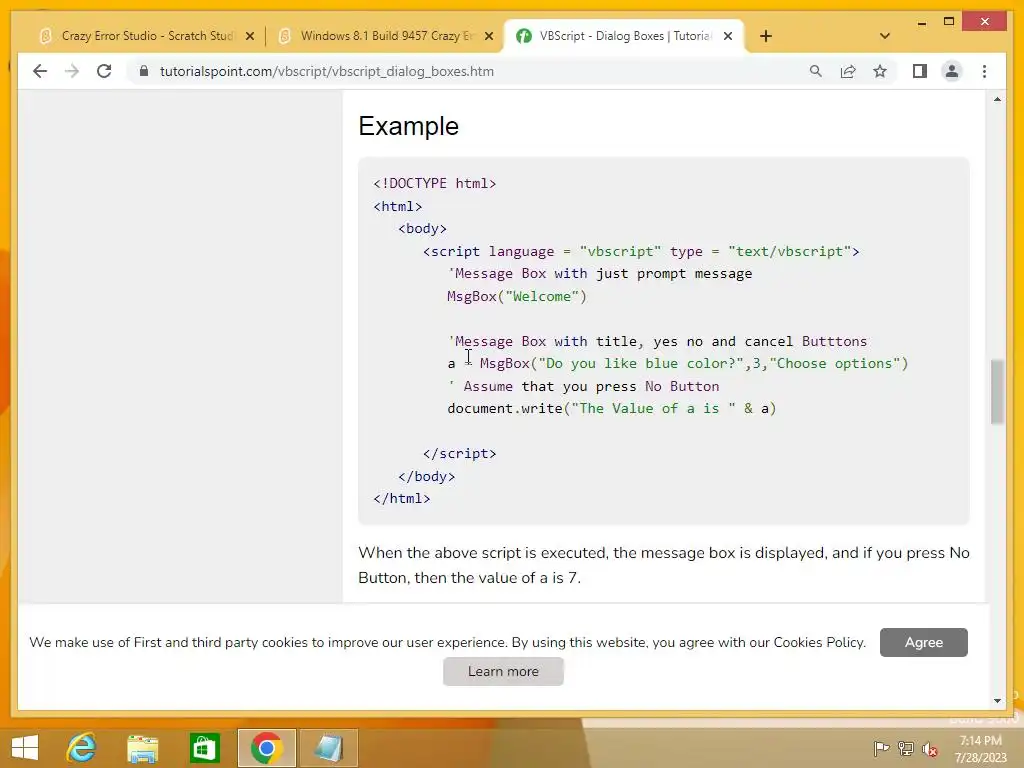Screen dimensions: 1024x768
Task: Open the Windows Start button
Action: point(25,748)
